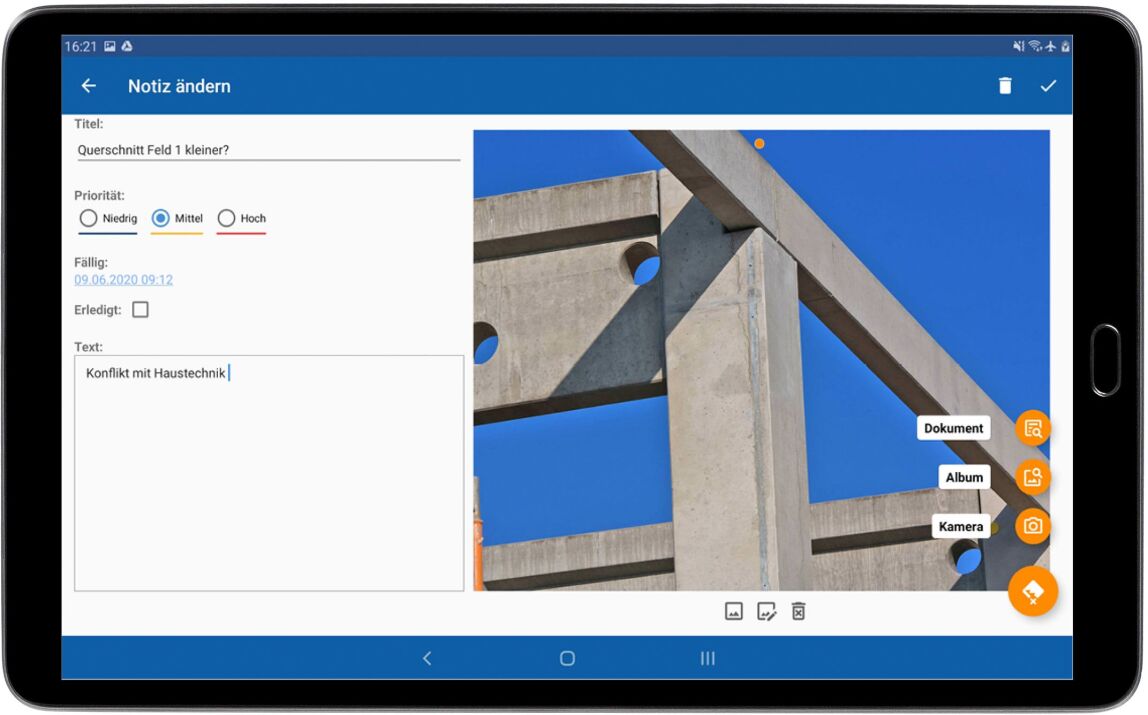Select Hoch priority radio button

click(226, 218)
